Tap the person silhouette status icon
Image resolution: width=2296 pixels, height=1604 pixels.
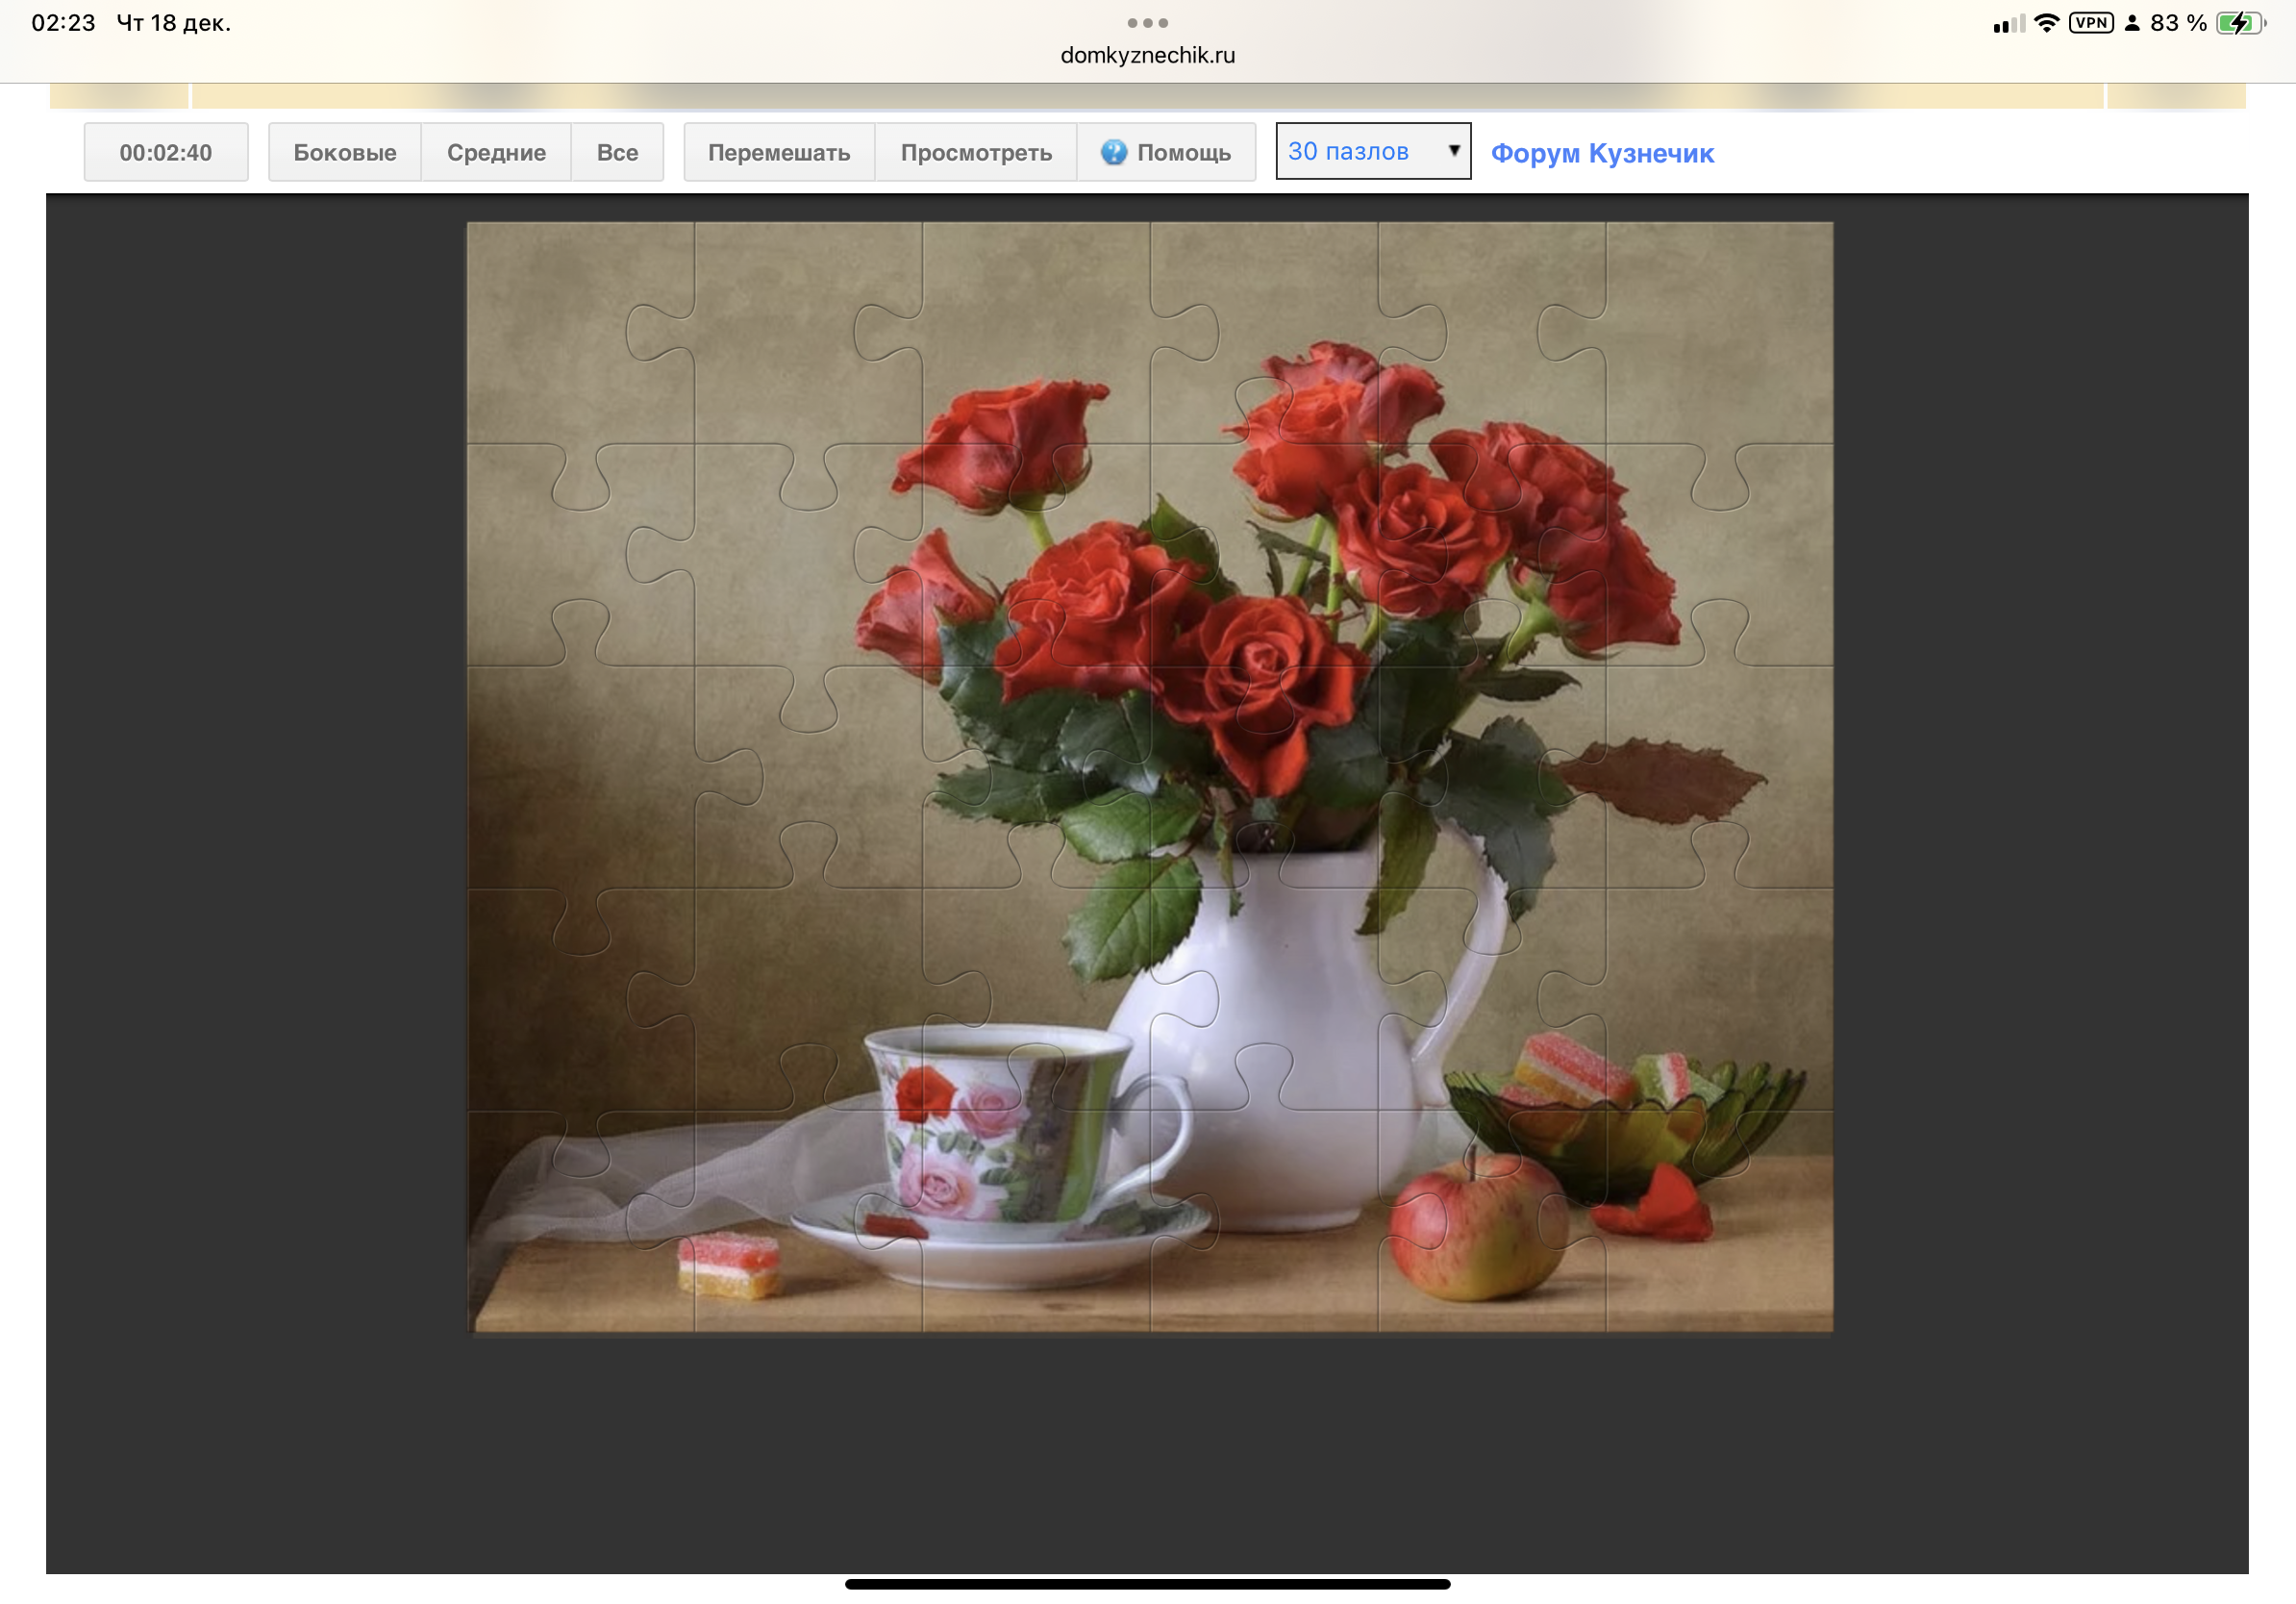tap(2131, 23)
